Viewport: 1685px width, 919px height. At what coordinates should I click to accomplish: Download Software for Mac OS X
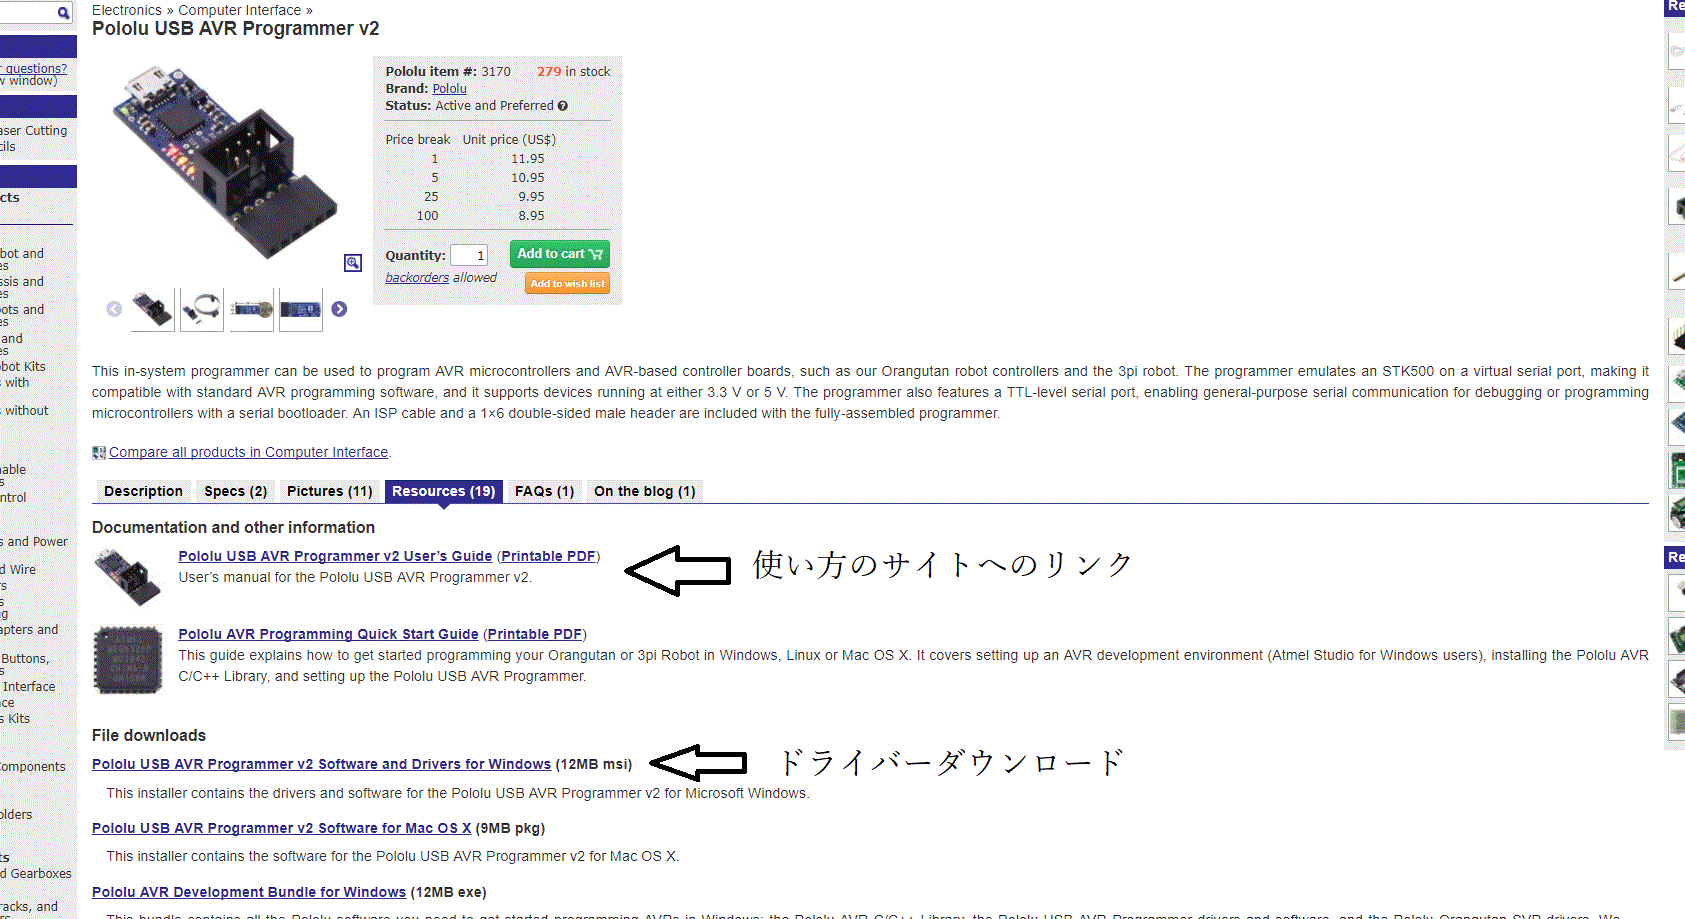[281, 829]
